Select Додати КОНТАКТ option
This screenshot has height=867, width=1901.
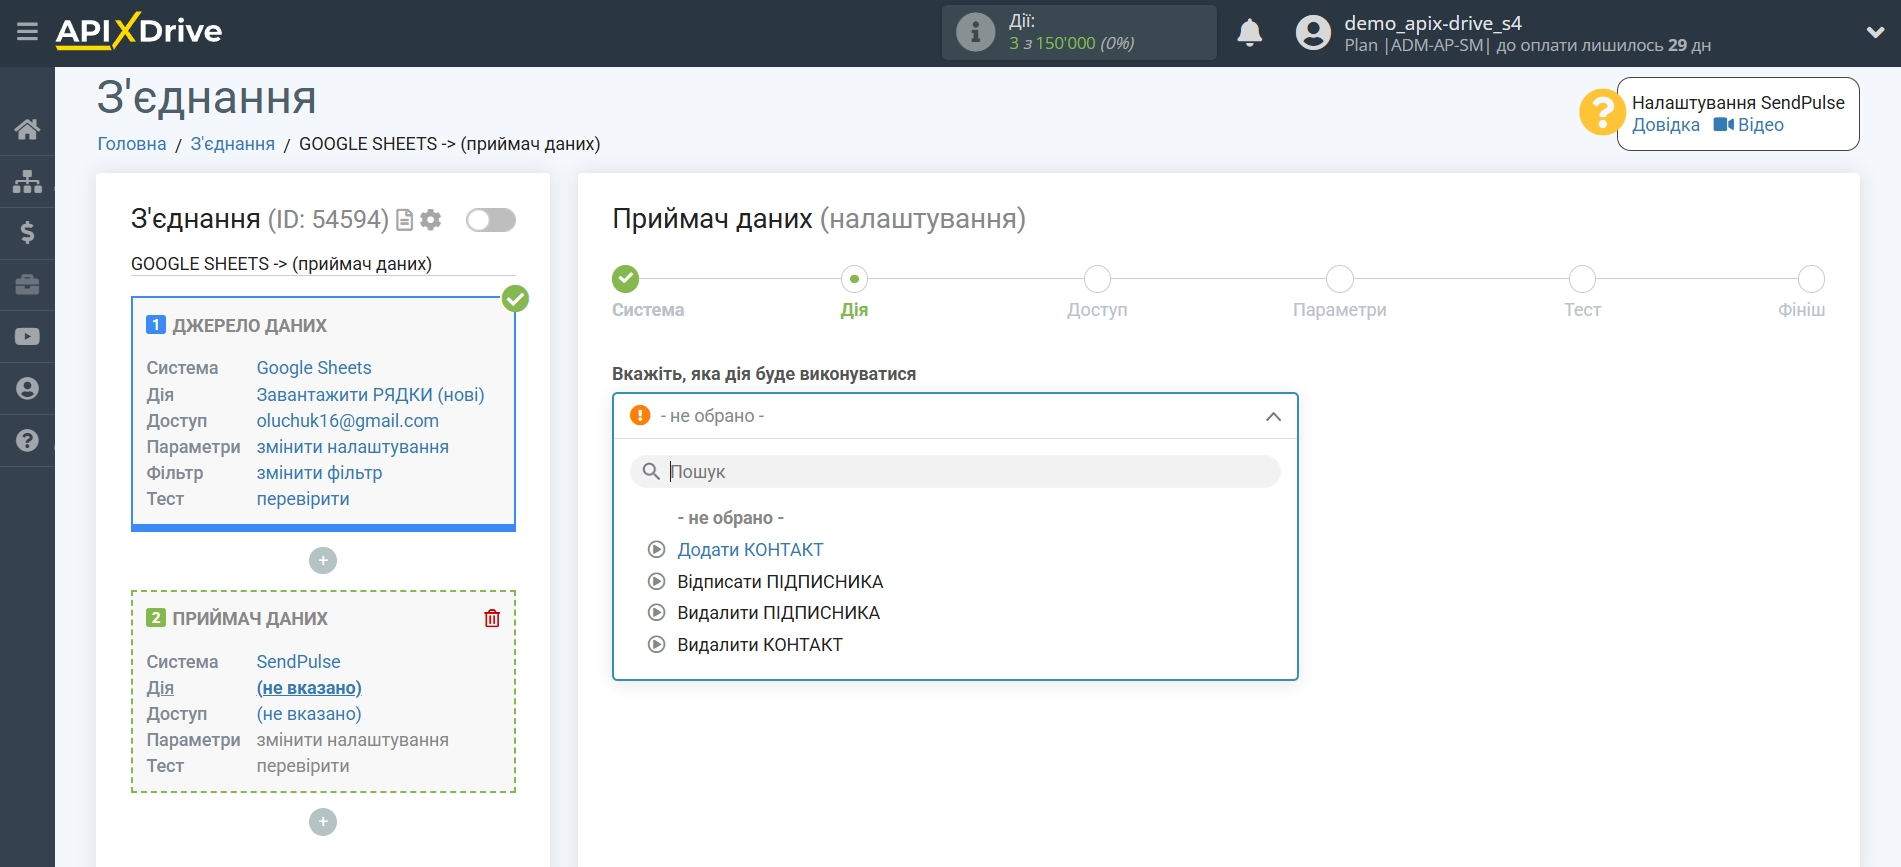click(x=750, y=550)
